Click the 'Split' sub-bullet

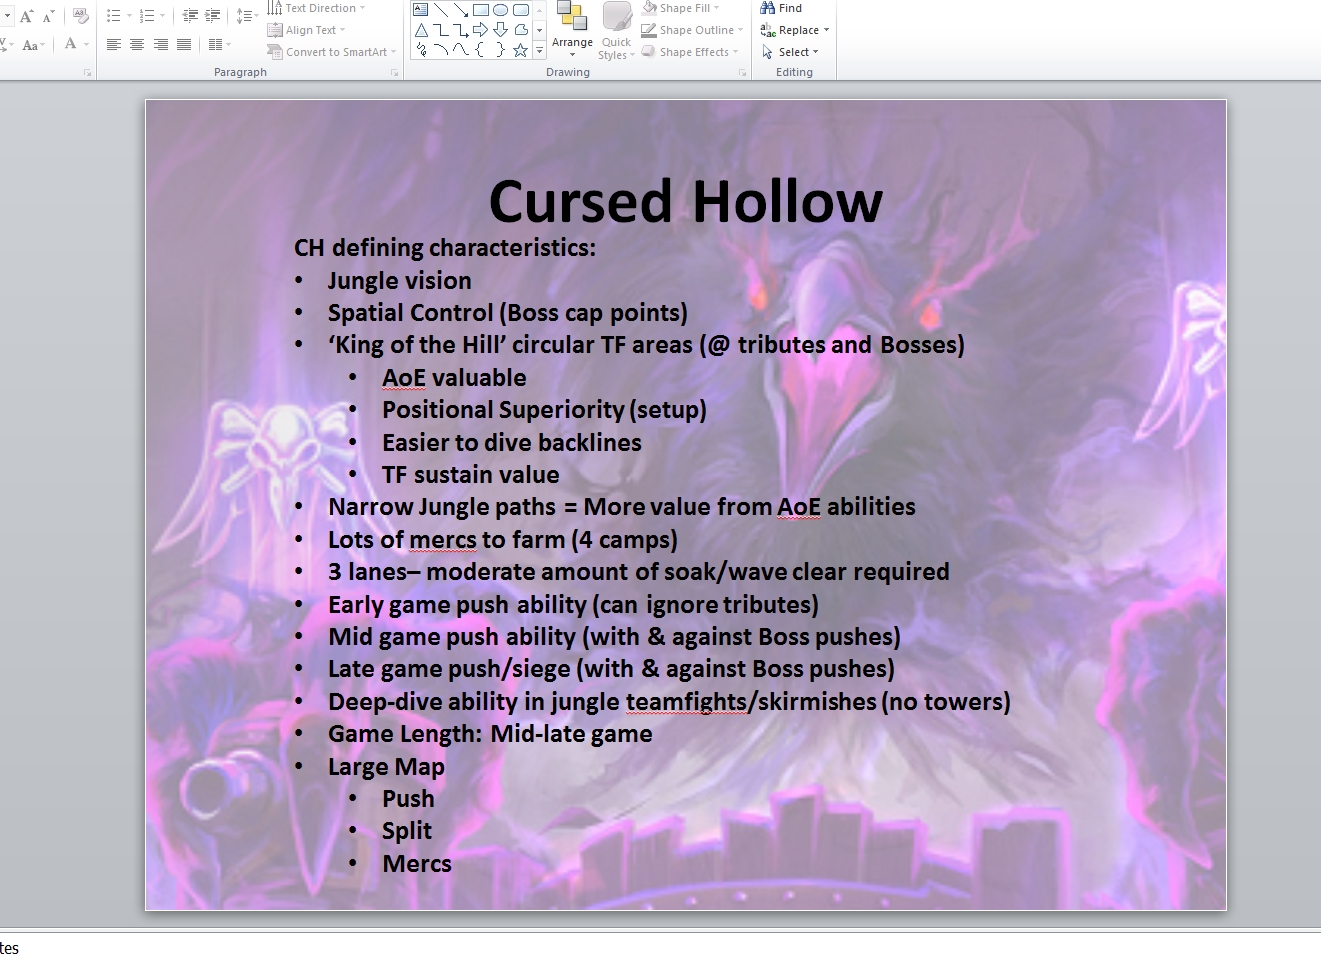(407, 831)
